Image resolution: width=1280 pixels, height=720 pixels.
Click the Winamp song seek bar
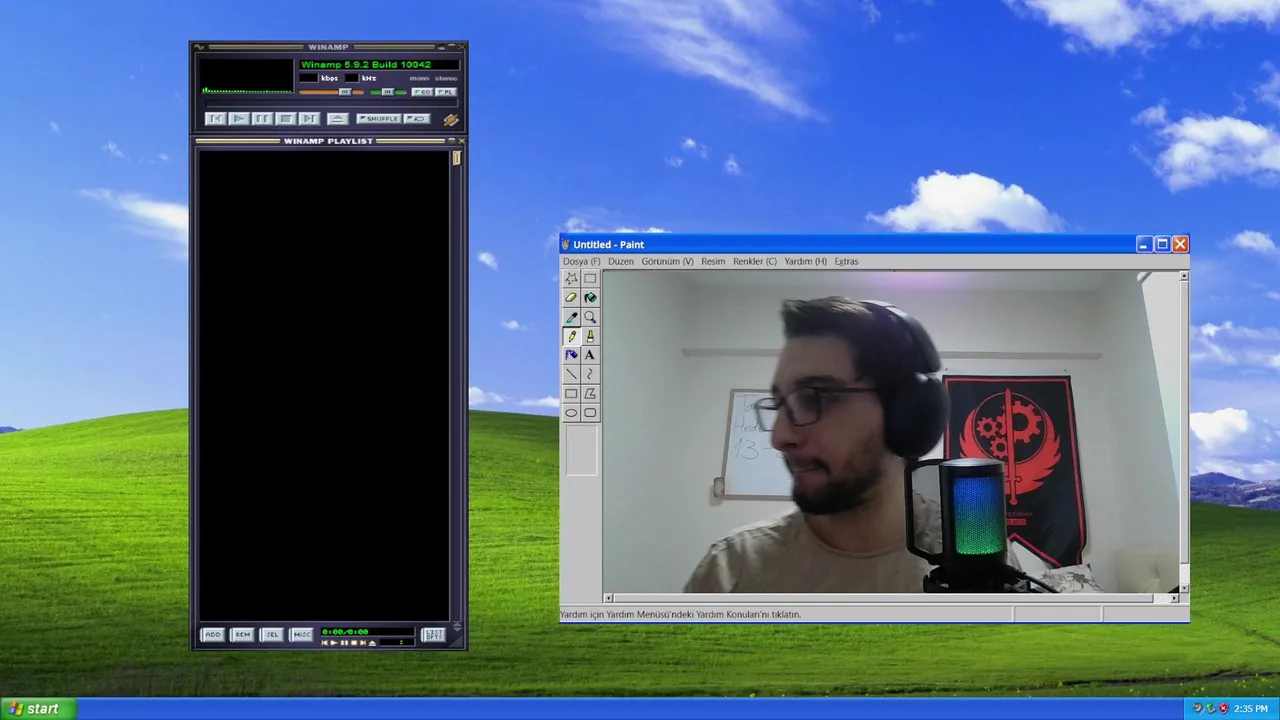[x=331, y=103]
